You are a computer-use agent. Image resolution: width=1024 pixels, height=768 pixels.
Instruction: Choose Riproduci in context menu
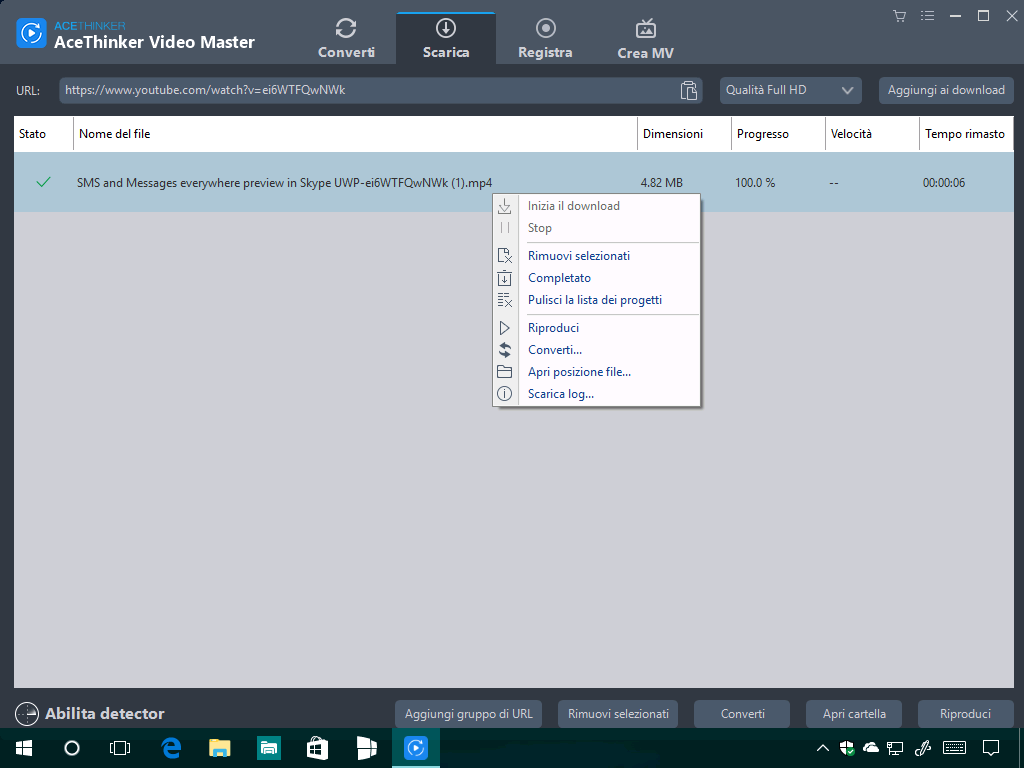[x=596, y=328]
